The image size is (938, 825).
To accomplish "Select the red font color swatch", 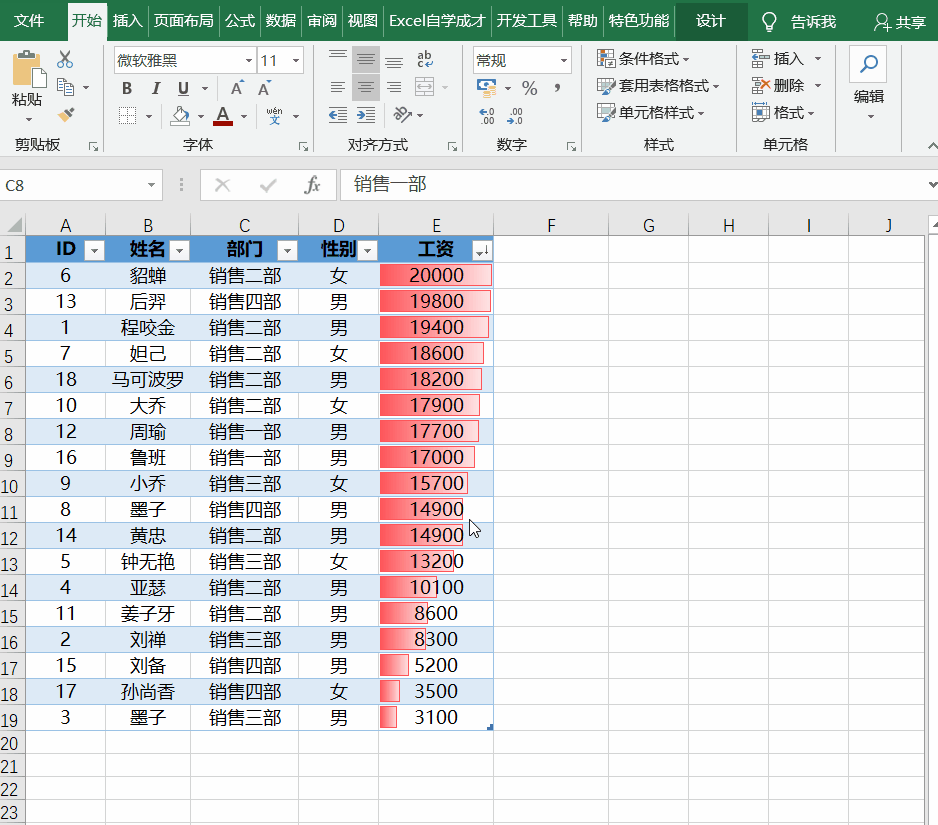I will pos(222,118).
